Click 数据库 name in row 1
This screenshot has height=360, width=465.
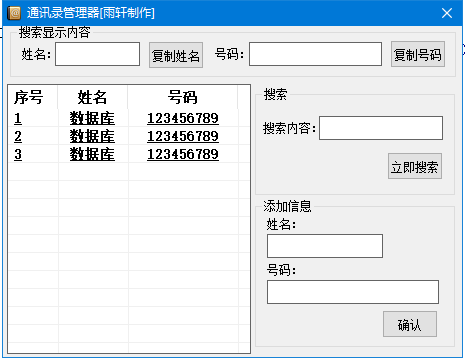[92, 118]
